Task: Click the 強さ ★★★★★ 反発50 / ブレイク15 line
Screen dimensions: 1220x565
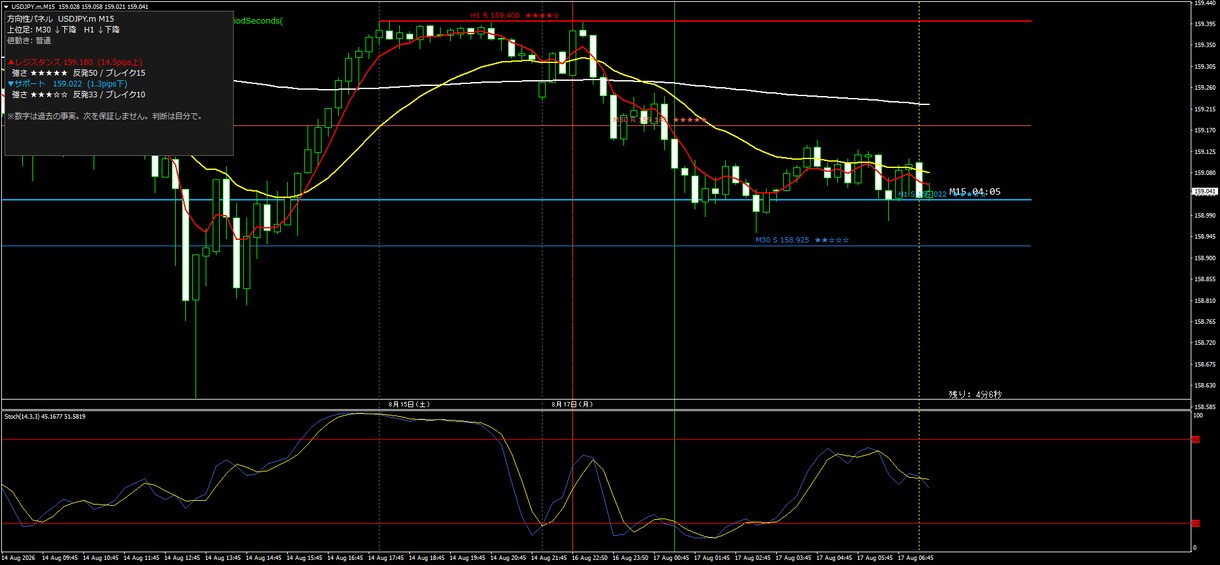Action: [x=78, y=73]
